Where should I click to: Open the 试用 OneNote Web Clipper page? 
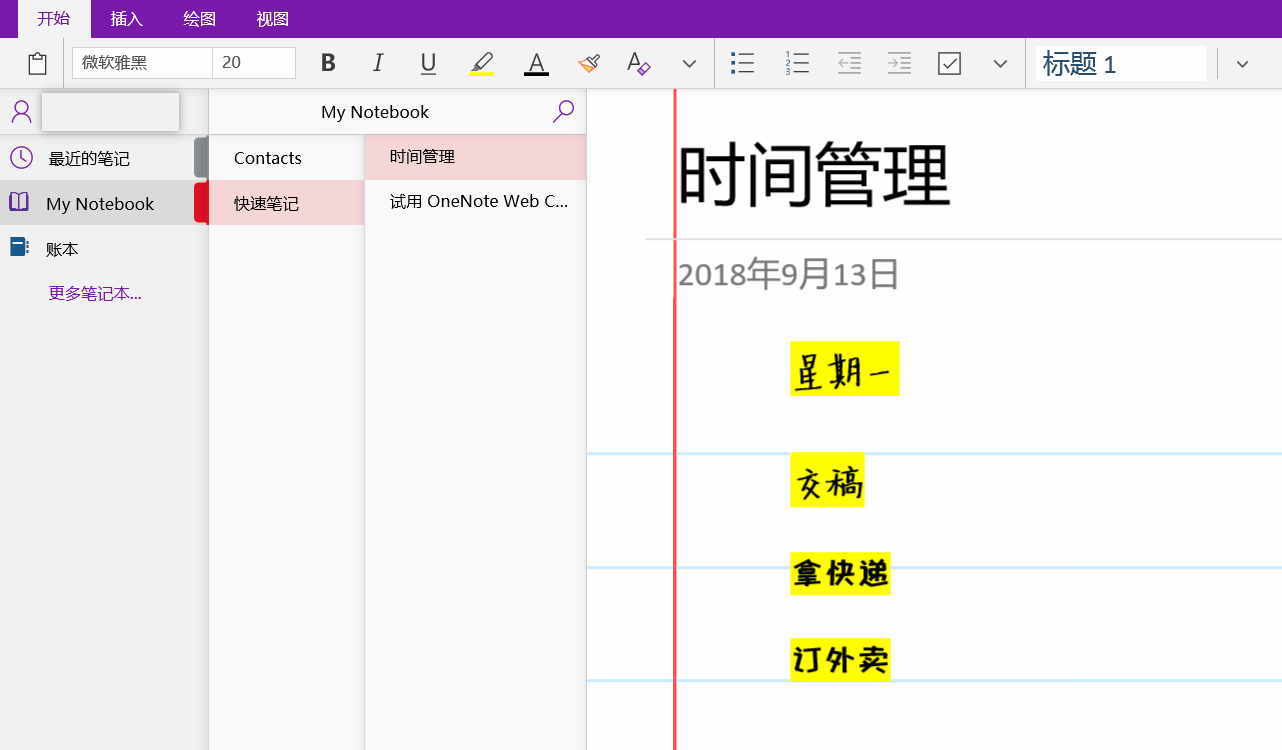(479, 201)
